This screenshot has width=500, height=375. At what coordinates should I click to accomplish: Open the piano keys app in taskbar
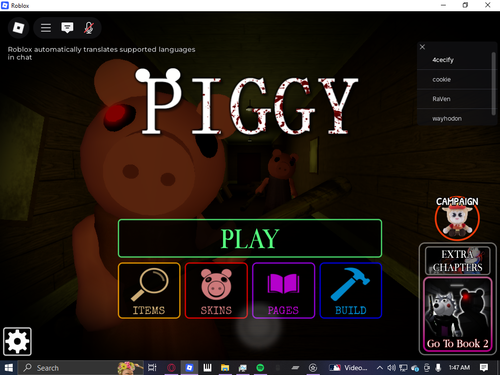pos(207,368)
